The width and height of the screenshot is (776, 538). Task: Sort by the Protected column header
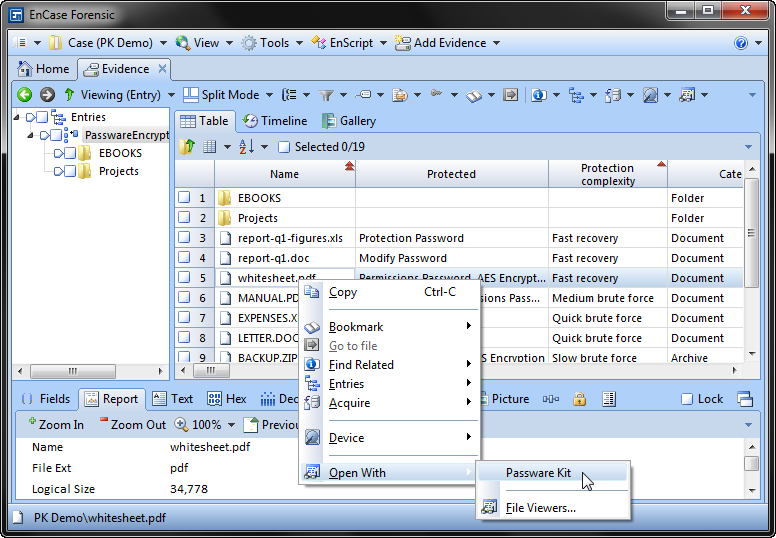click(451, 174)
